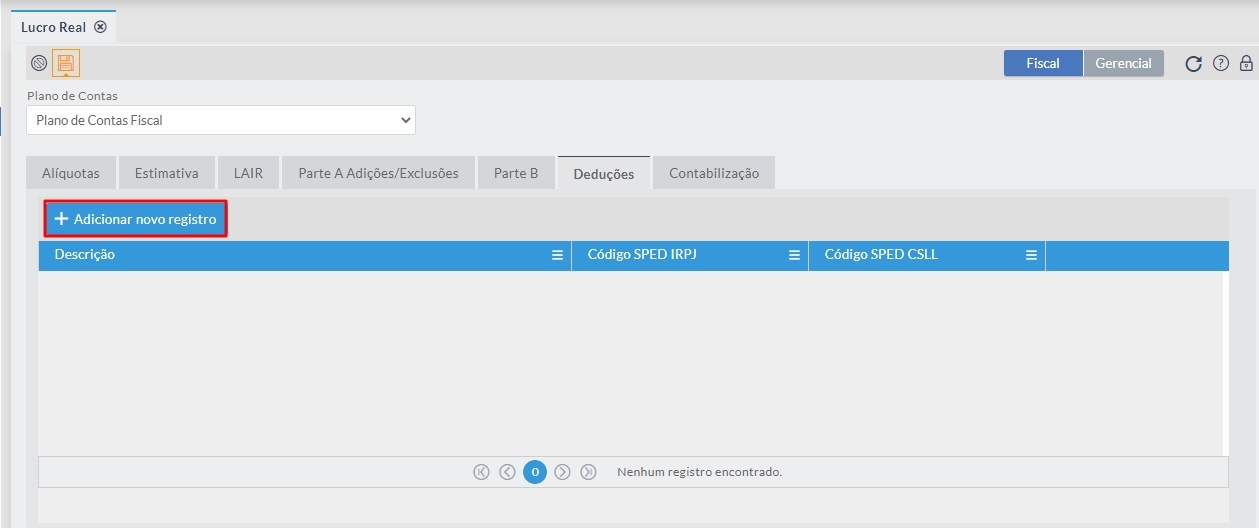Open Código SPED CSLL column menu

click(x=1031, y=255)
